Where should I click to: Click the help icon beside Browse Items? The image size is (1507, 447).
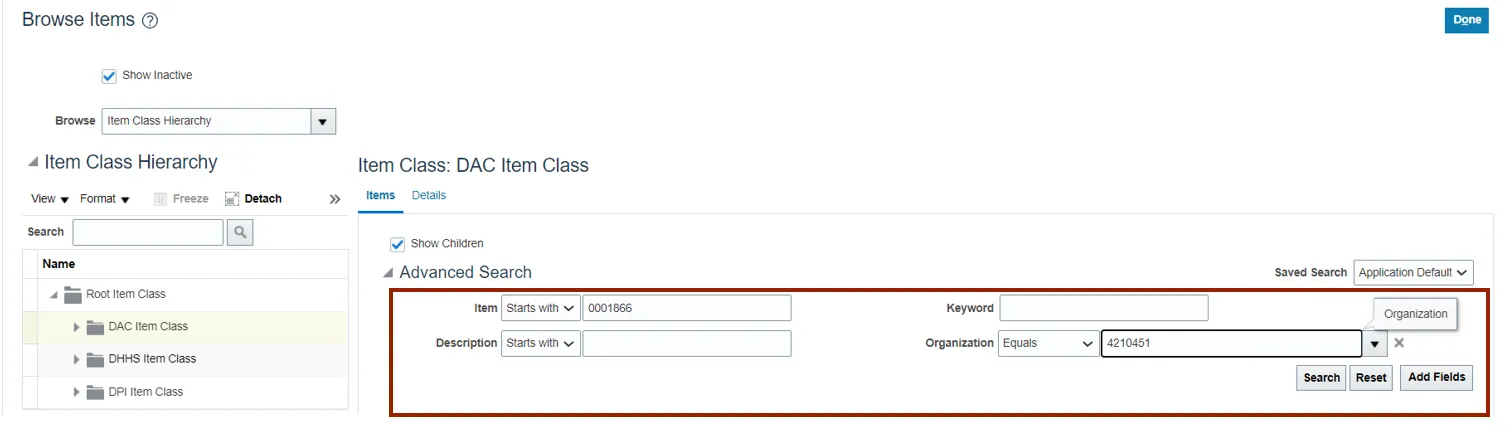(x=150, y=21)
